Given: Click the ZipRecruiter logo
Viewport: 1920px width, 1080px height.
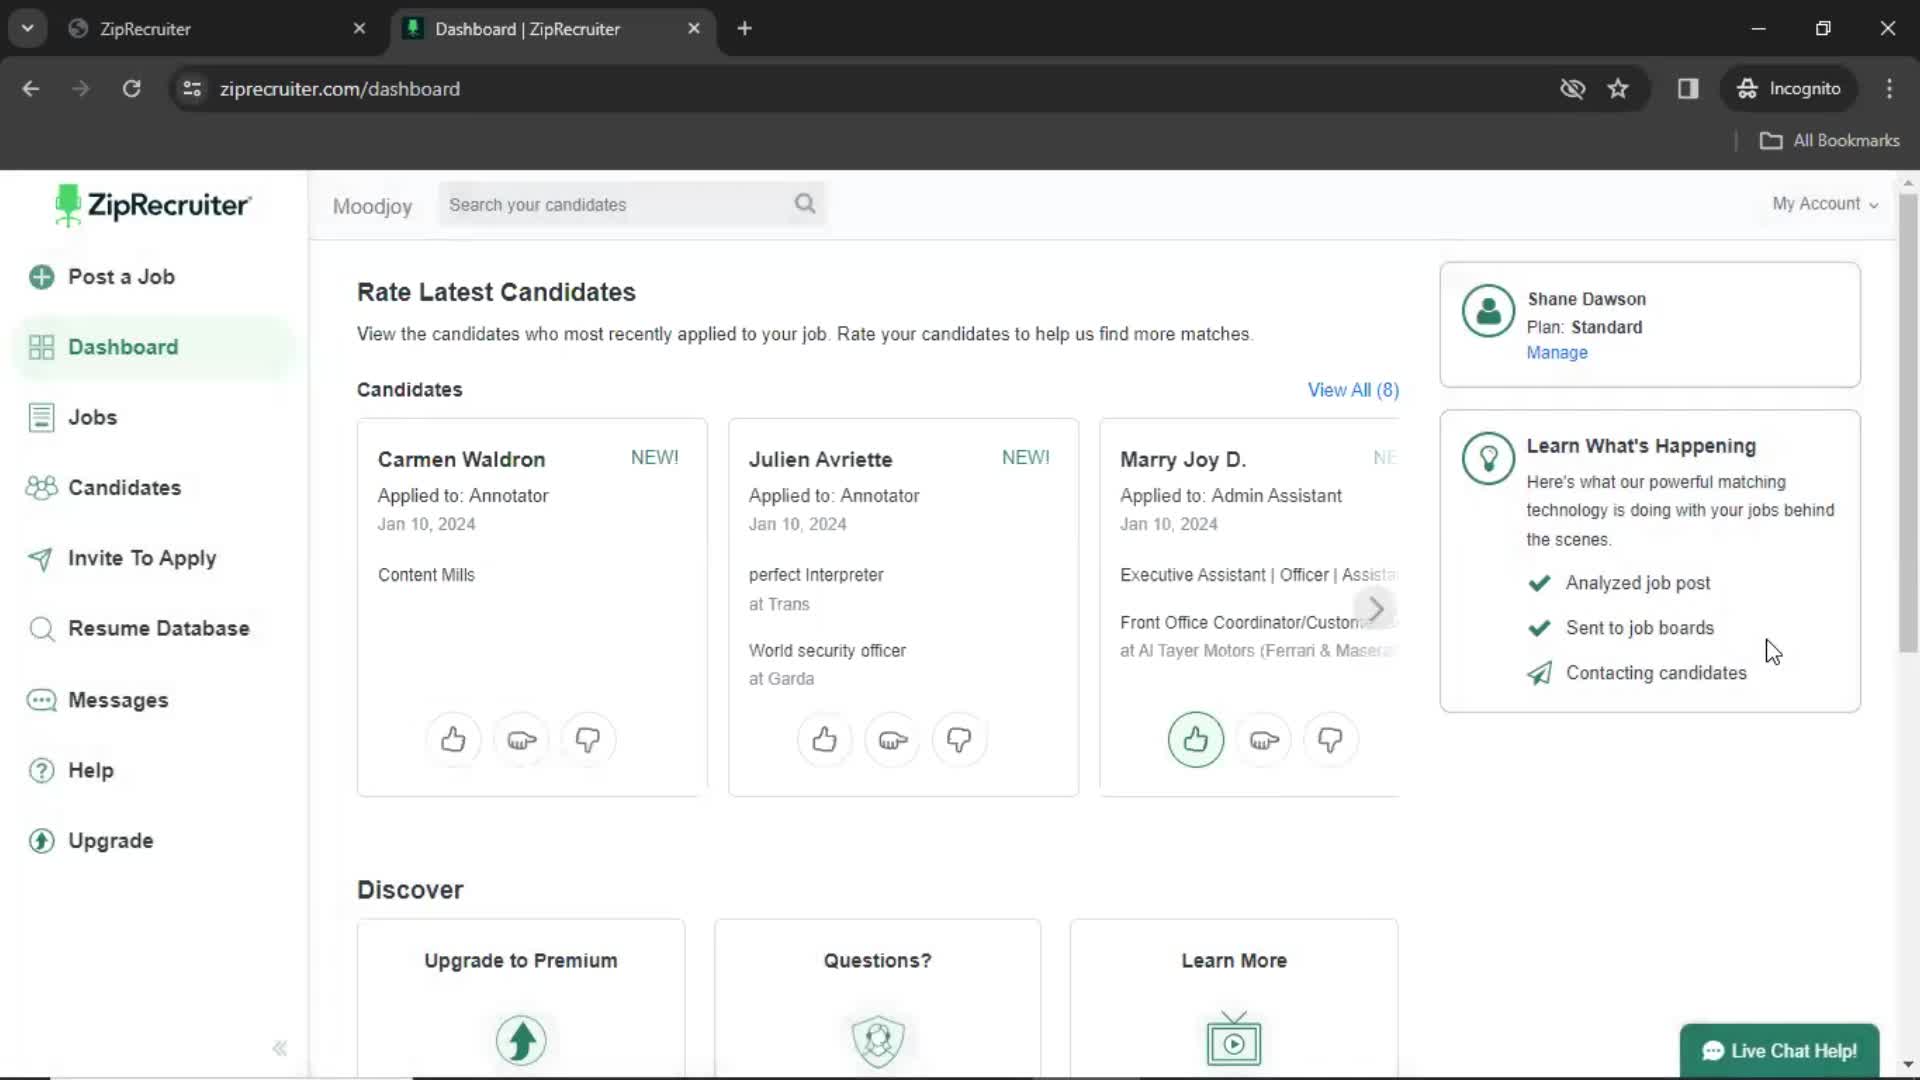Looking at the screenshot, I should pyautogui.click(x=152, y=205).
